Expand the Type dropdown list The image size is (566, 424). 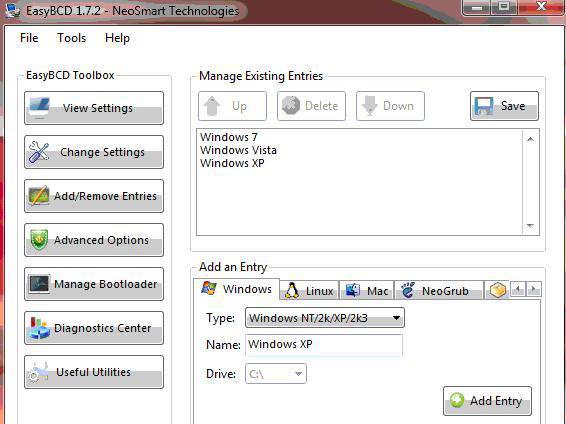325,318
